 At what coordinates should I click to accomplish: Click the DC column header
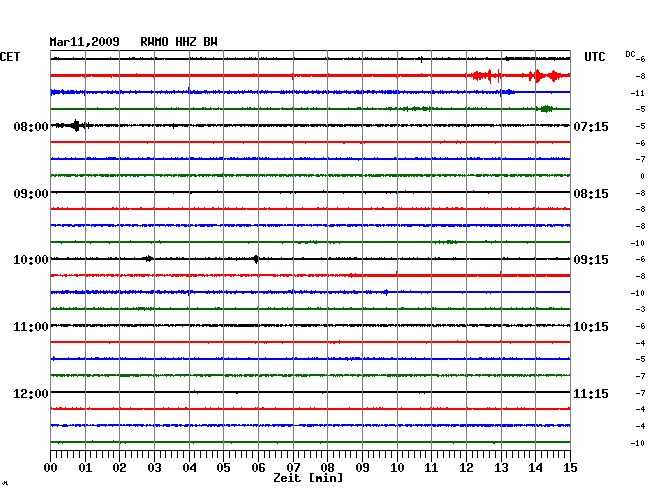pyautogui.click(x=630, y=54)
